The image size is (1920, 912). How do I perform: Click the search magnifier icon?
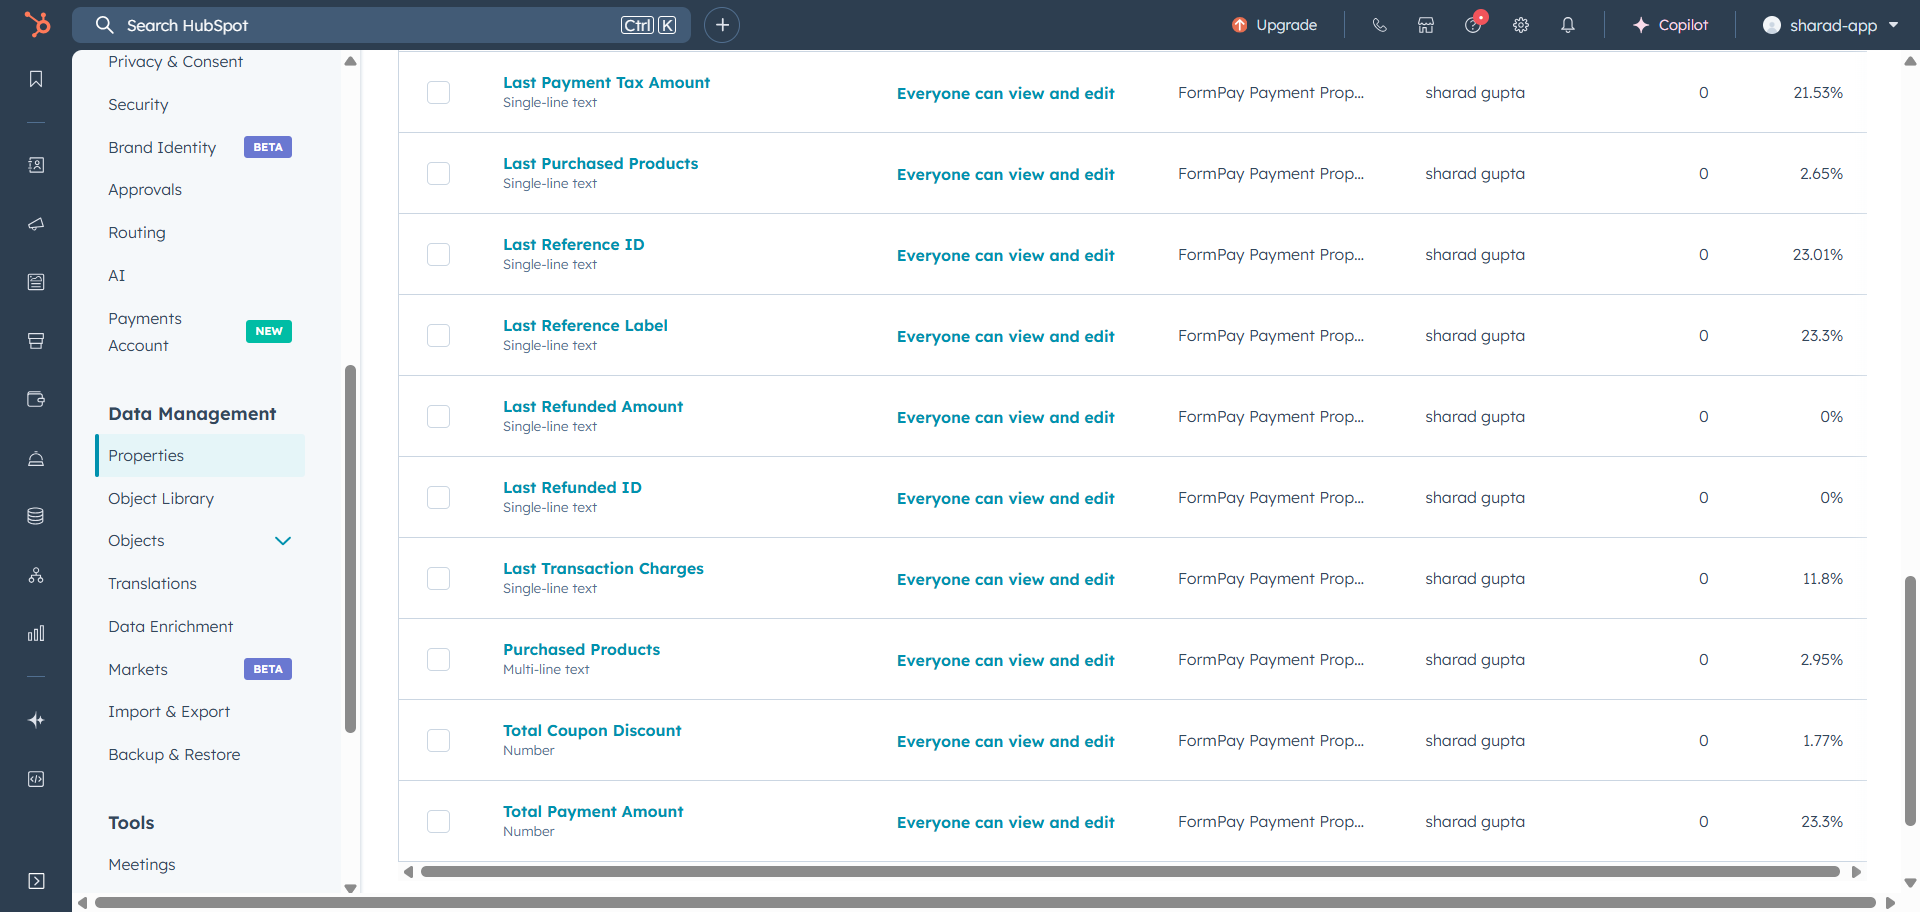[x=105, y=25]
